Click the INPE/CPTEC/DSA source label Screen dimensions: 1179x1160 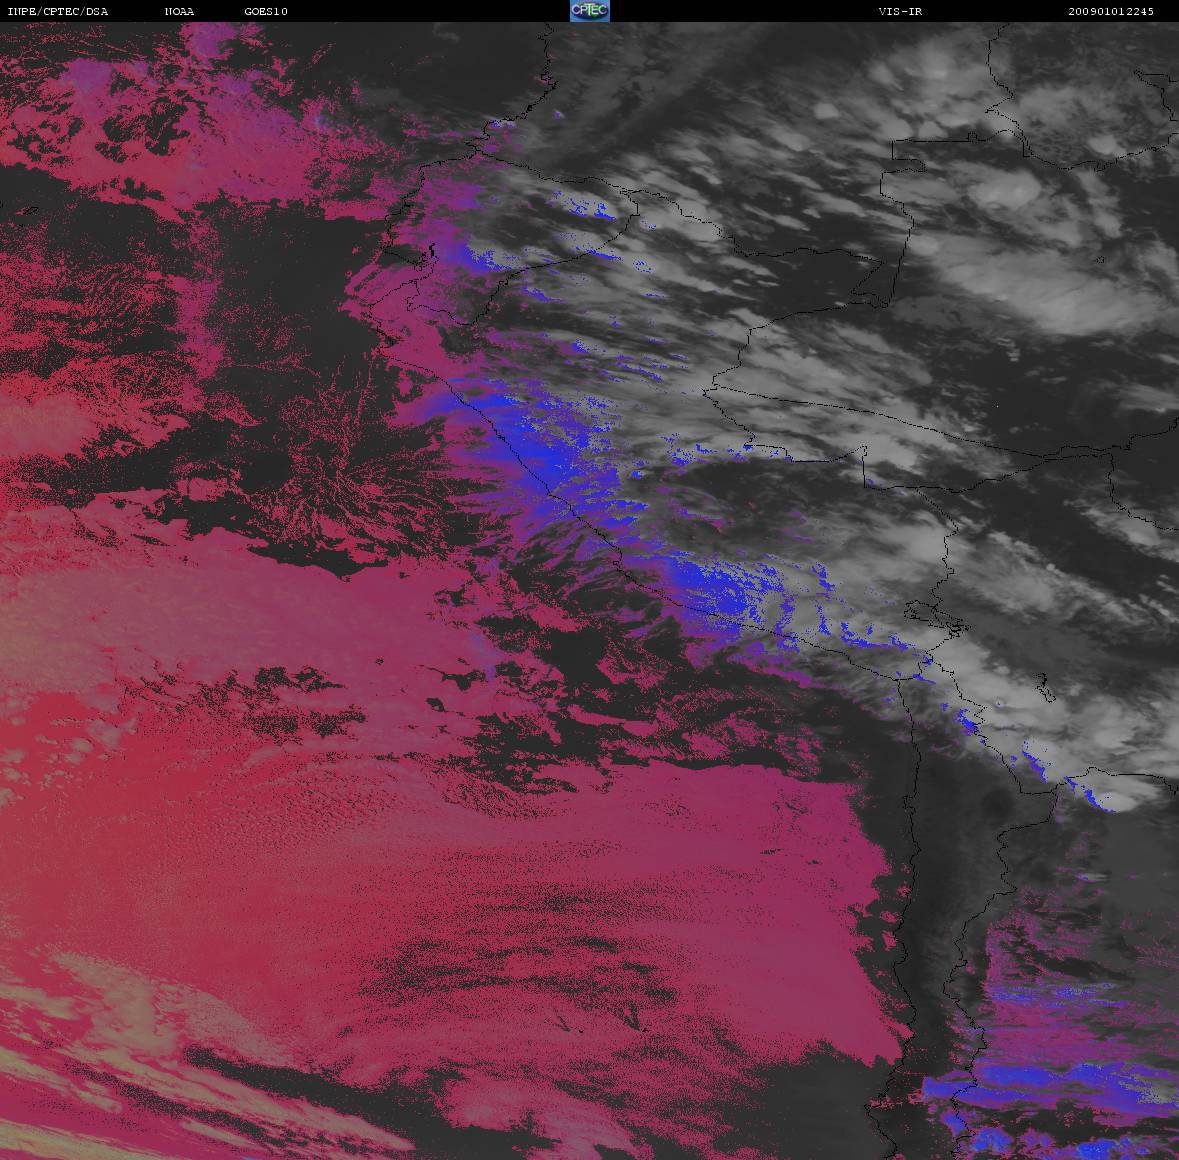coord(57,12)
